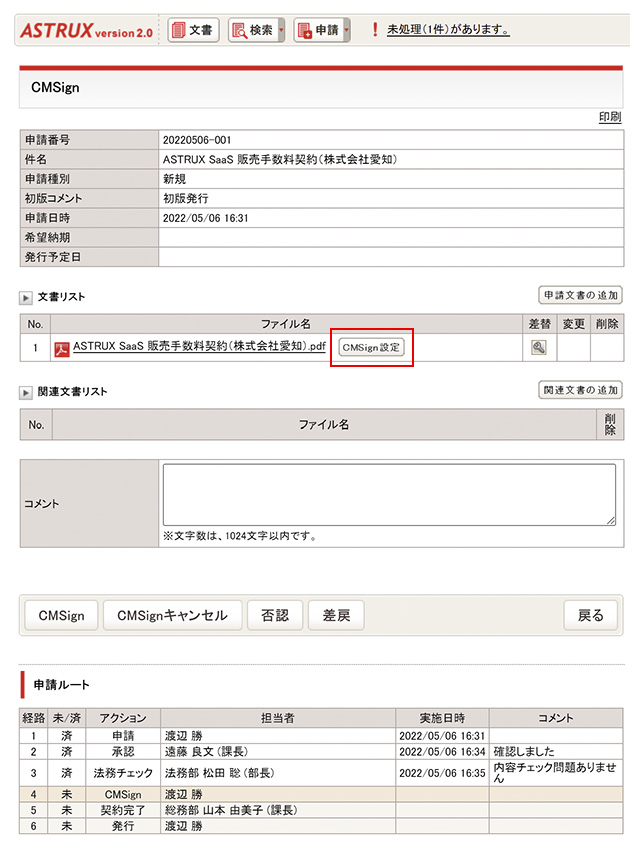Click the 確認しました comment cell
The image size is (640, 850).
[x=556, y=751]
